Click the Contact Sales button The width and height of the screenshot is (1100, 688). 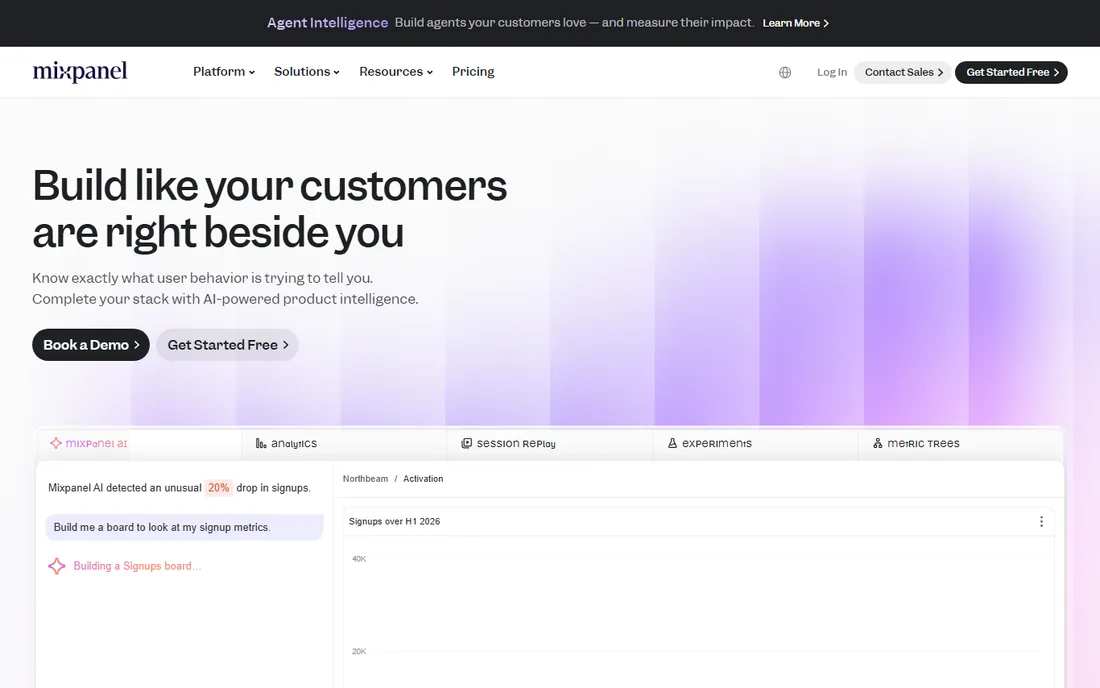(x=903, y=72)
